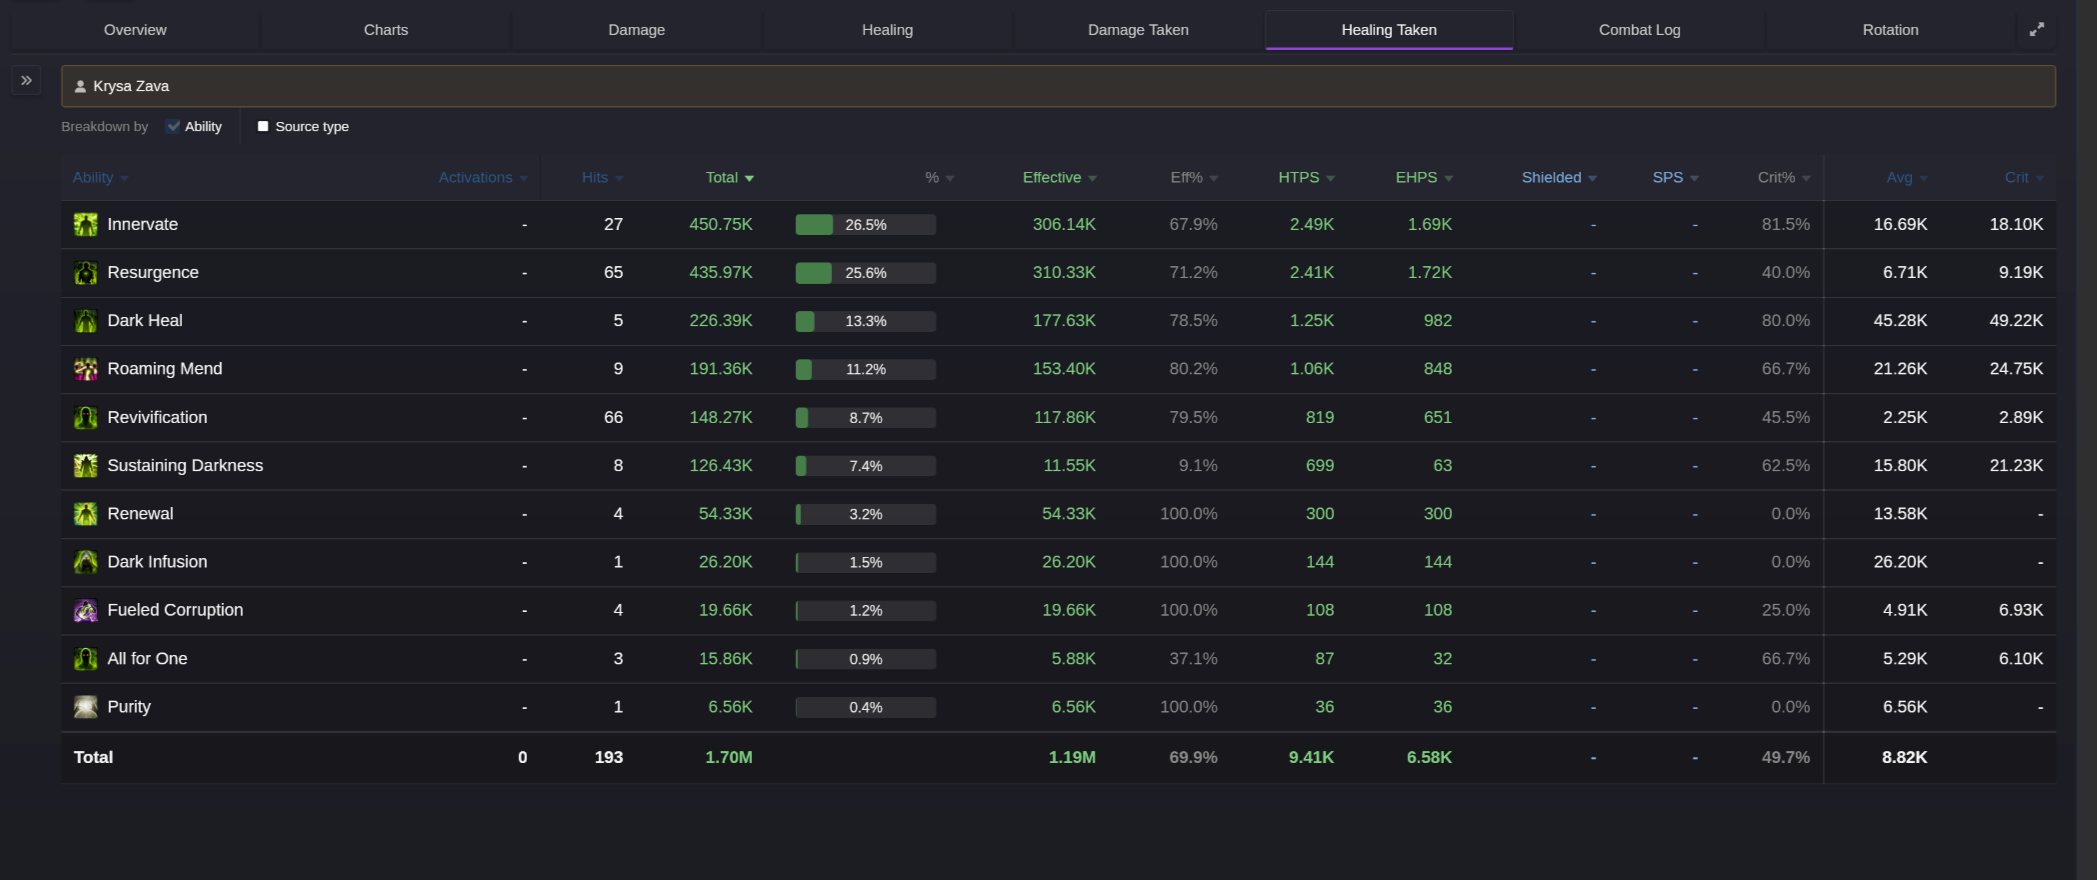The height and width of the screenshot is (880, 2097).
Task: Click the Fueled Corruption ability icon
Action: [86, 610]
